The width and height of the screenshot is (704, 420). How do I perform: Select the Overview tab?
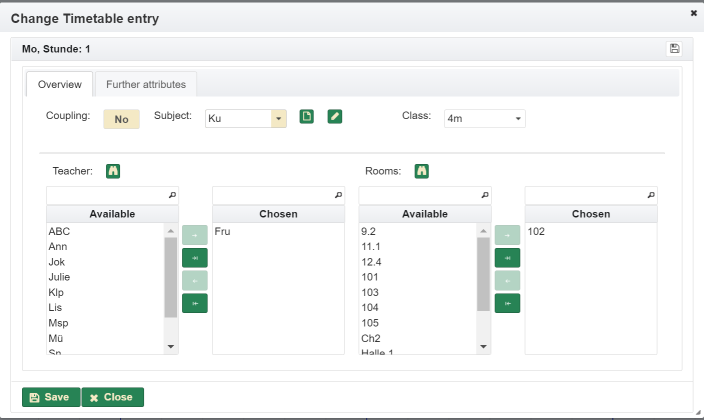pos(59,85)
